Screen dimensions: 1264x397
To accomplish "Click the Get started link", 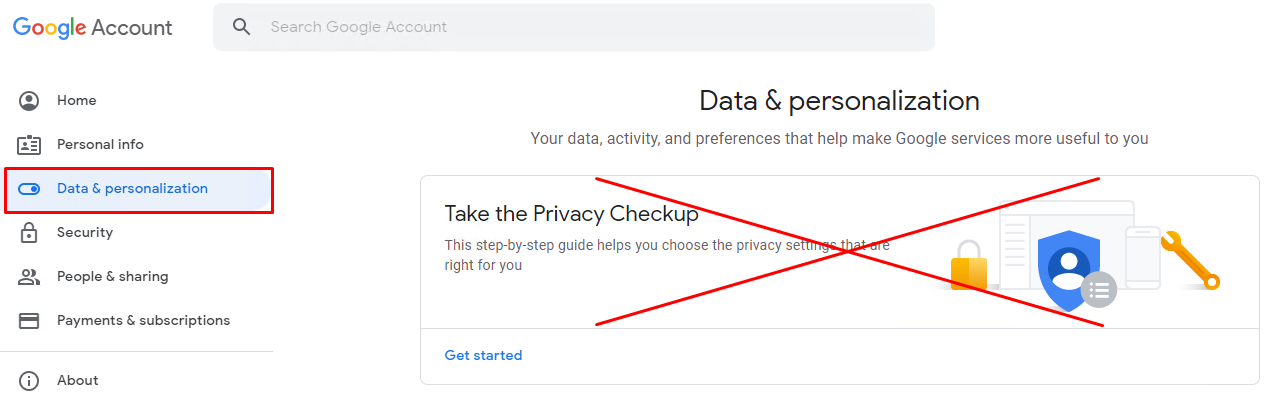I will point(483,355).
